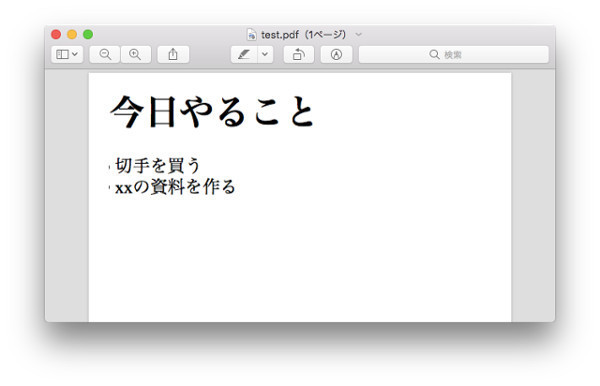
Task: Open the Share button in toolbar
Action: [173, 54]
